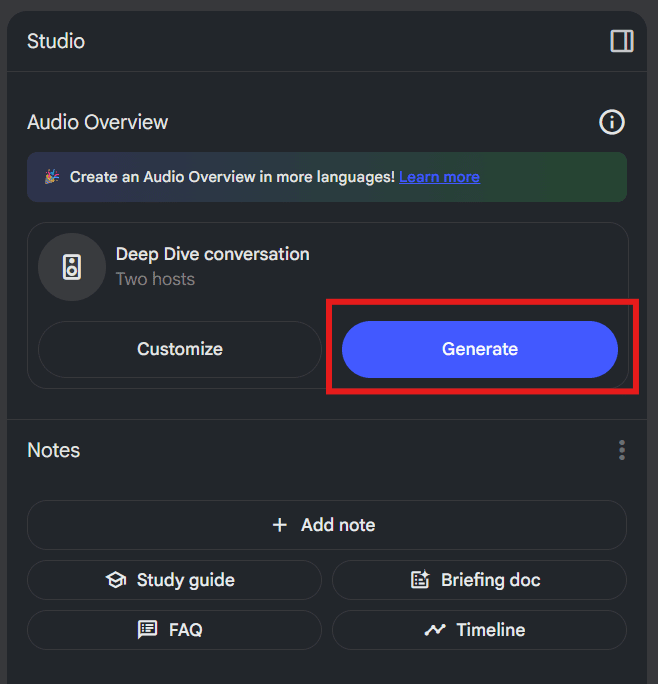Click the Audio Overview section heading
Viewport: 658px width, 684px height.
pyautogui.click(x=97, y=122)
